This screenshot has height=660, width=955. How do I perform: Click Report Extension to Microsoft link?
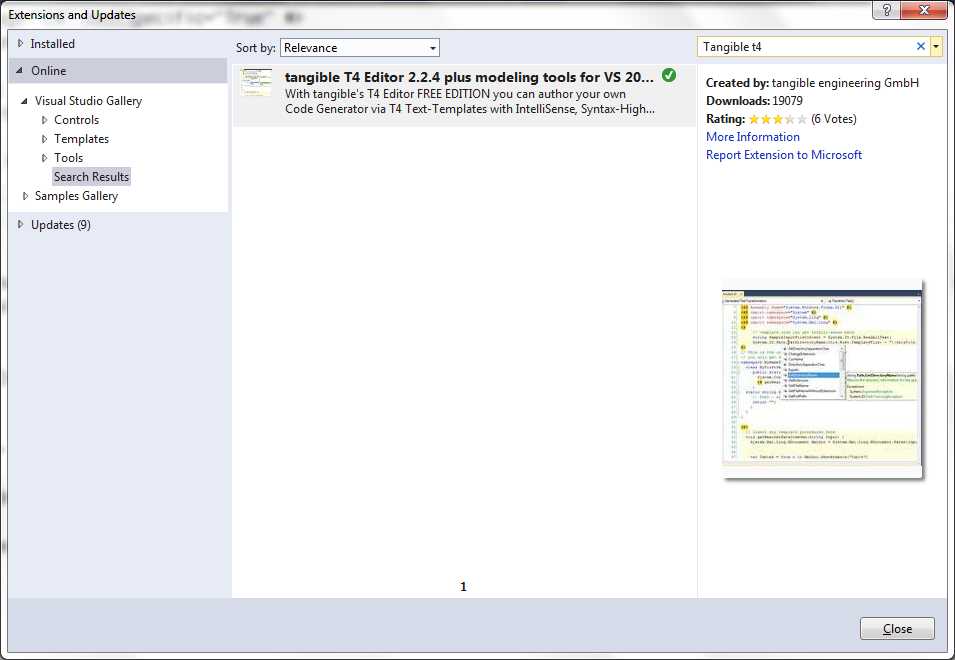pyautogui.click(x=784, y=155)
